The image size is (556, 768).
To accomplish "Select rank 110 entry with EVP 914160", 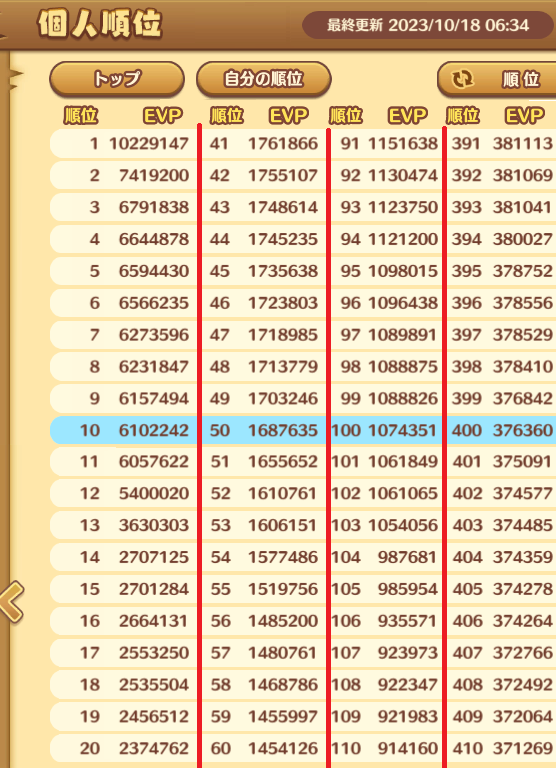I will 386,748.
